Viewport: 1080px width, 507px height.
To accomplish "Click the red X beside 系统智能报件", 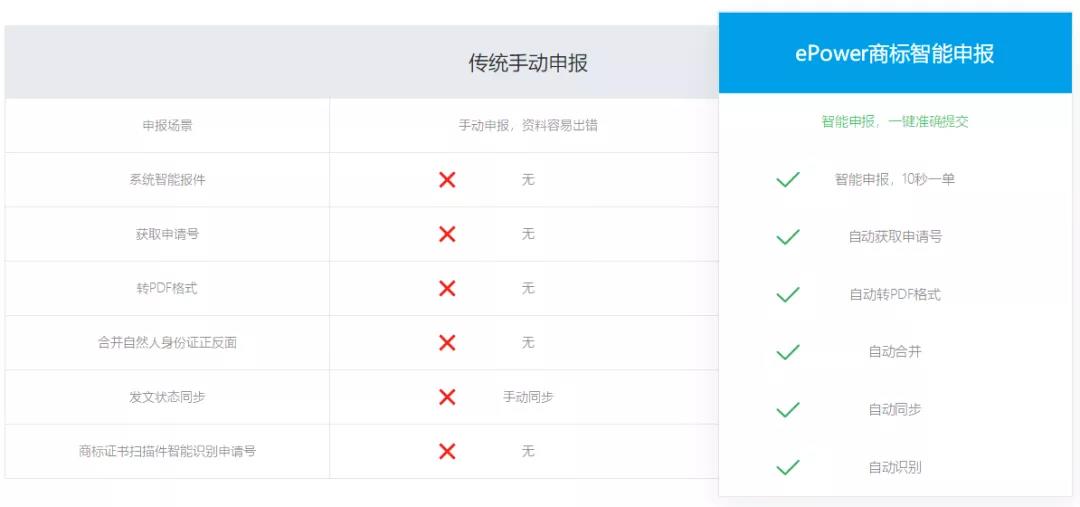I will [447, 180].
